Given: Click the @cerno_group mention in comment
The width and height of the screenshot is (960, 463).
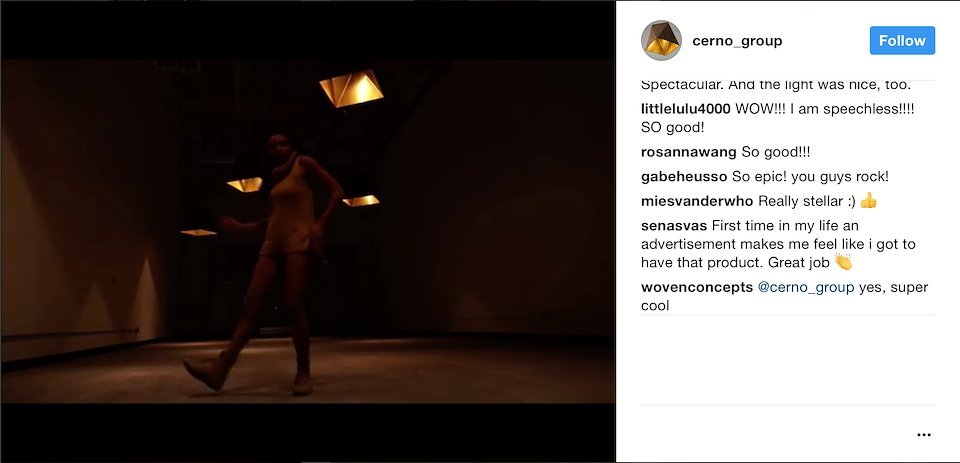Looking at the screenshot, I should coord(806,287).
